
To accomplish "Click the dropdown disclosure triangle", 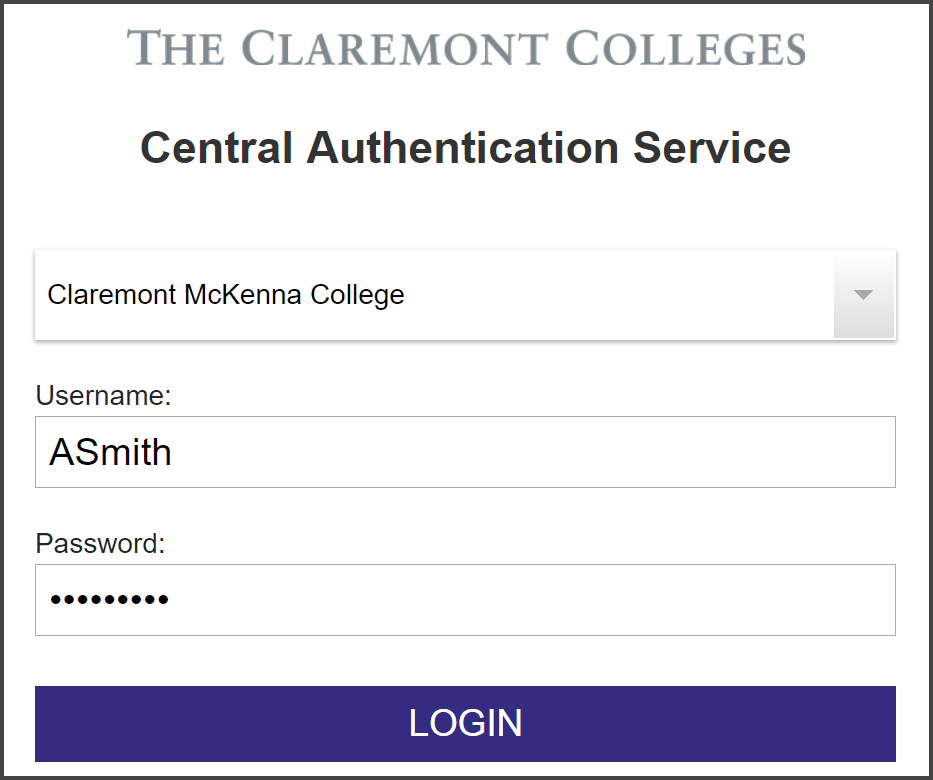I will (x=863, y=295).
